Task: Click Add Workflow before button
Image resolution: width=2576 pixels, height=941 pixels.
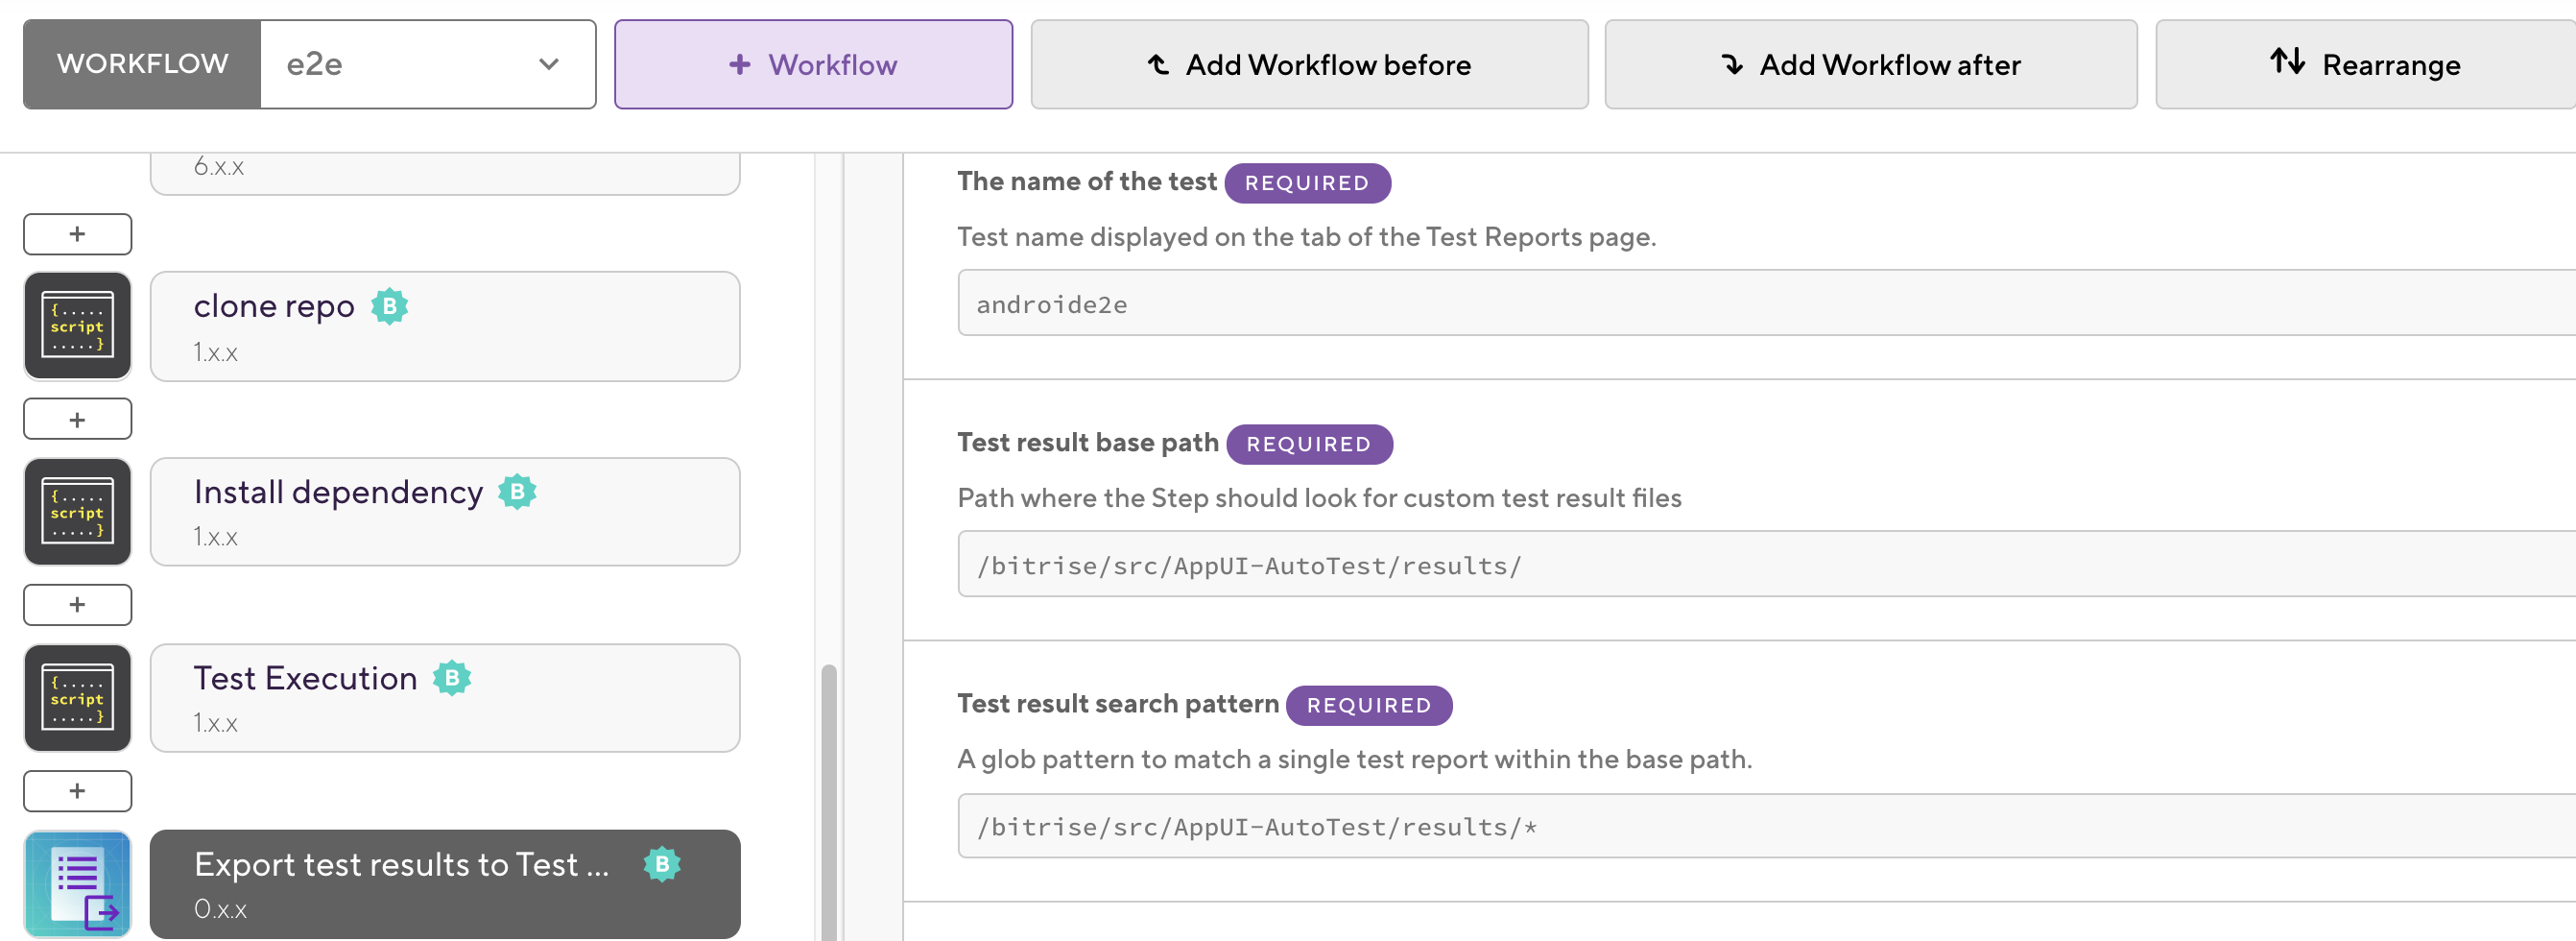Action: click(1308, 64)
